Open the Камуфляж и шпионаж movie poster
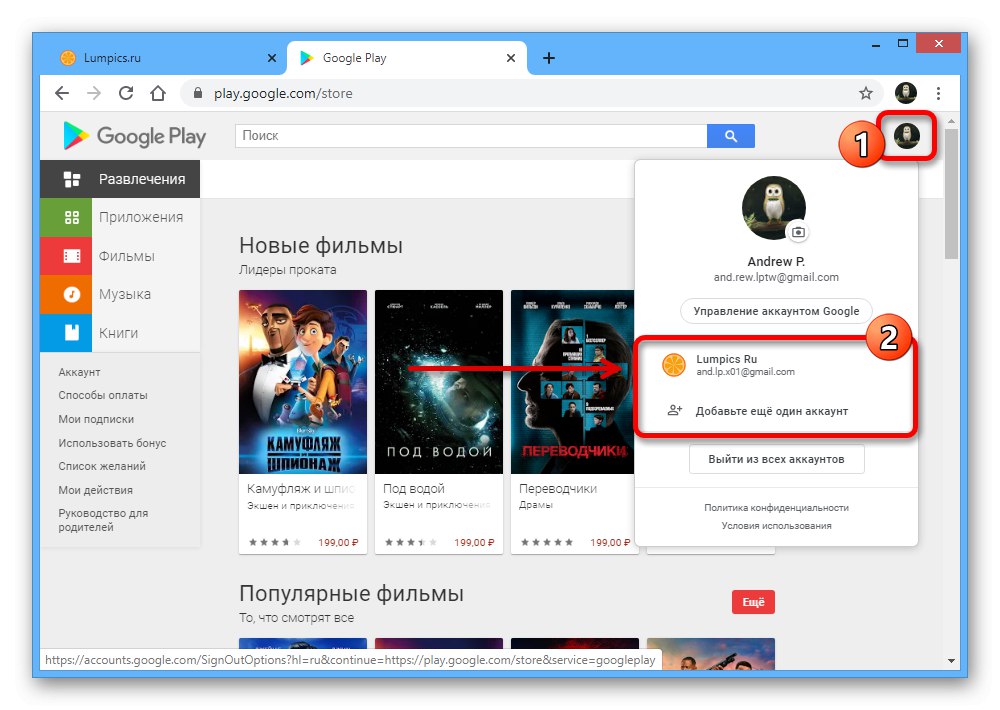The image size is (1000, 710). pos(303,381)
